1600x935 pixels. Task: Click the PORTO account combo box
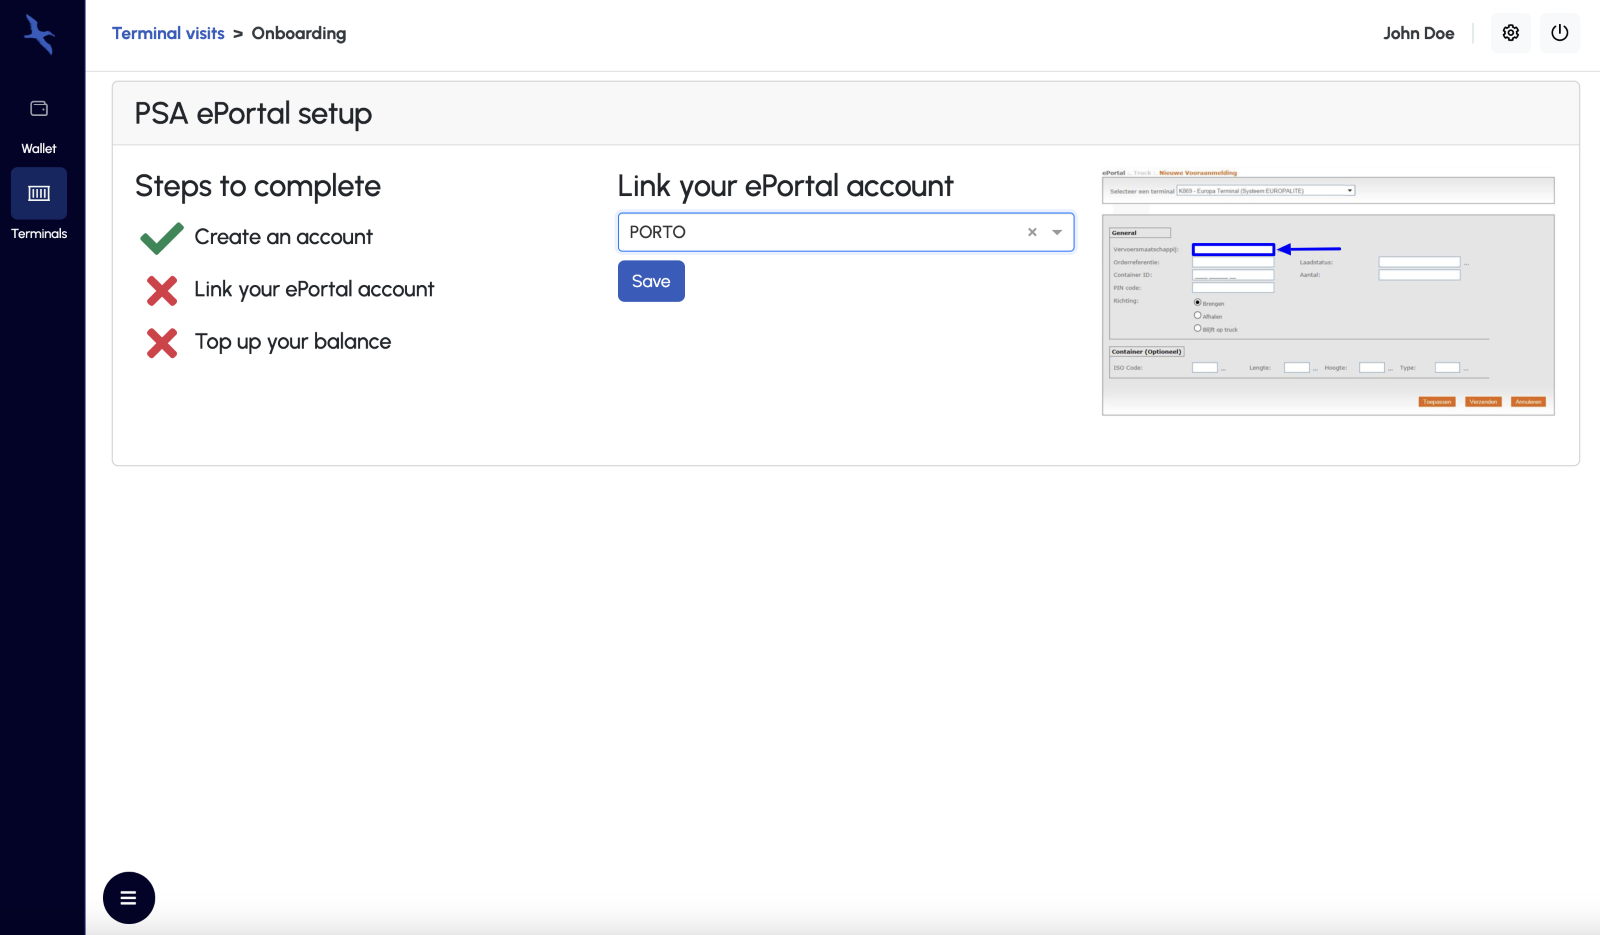[846, 232]
